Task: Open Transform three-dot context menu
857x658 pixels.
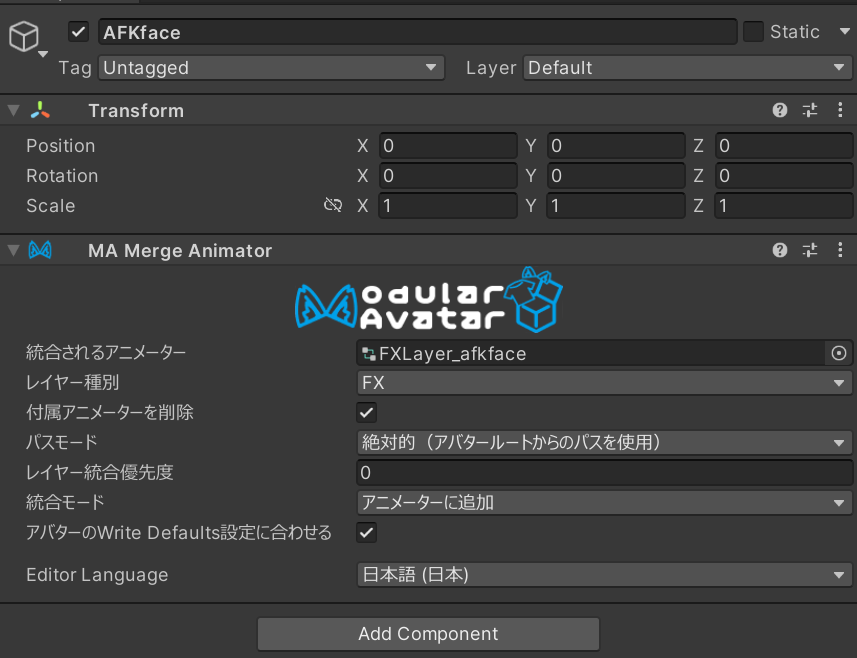Action: pos(840,110)
